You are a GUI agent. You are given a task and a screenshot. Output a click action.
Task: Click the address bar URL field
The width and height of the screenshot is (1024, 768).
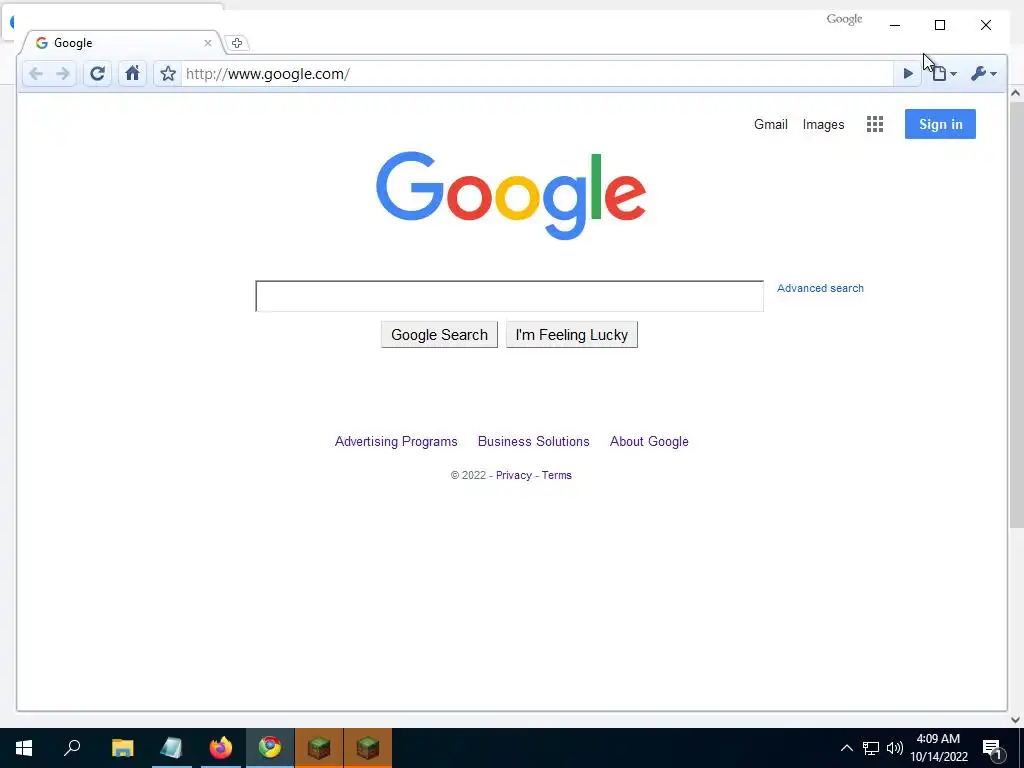(x=536, y=74)
